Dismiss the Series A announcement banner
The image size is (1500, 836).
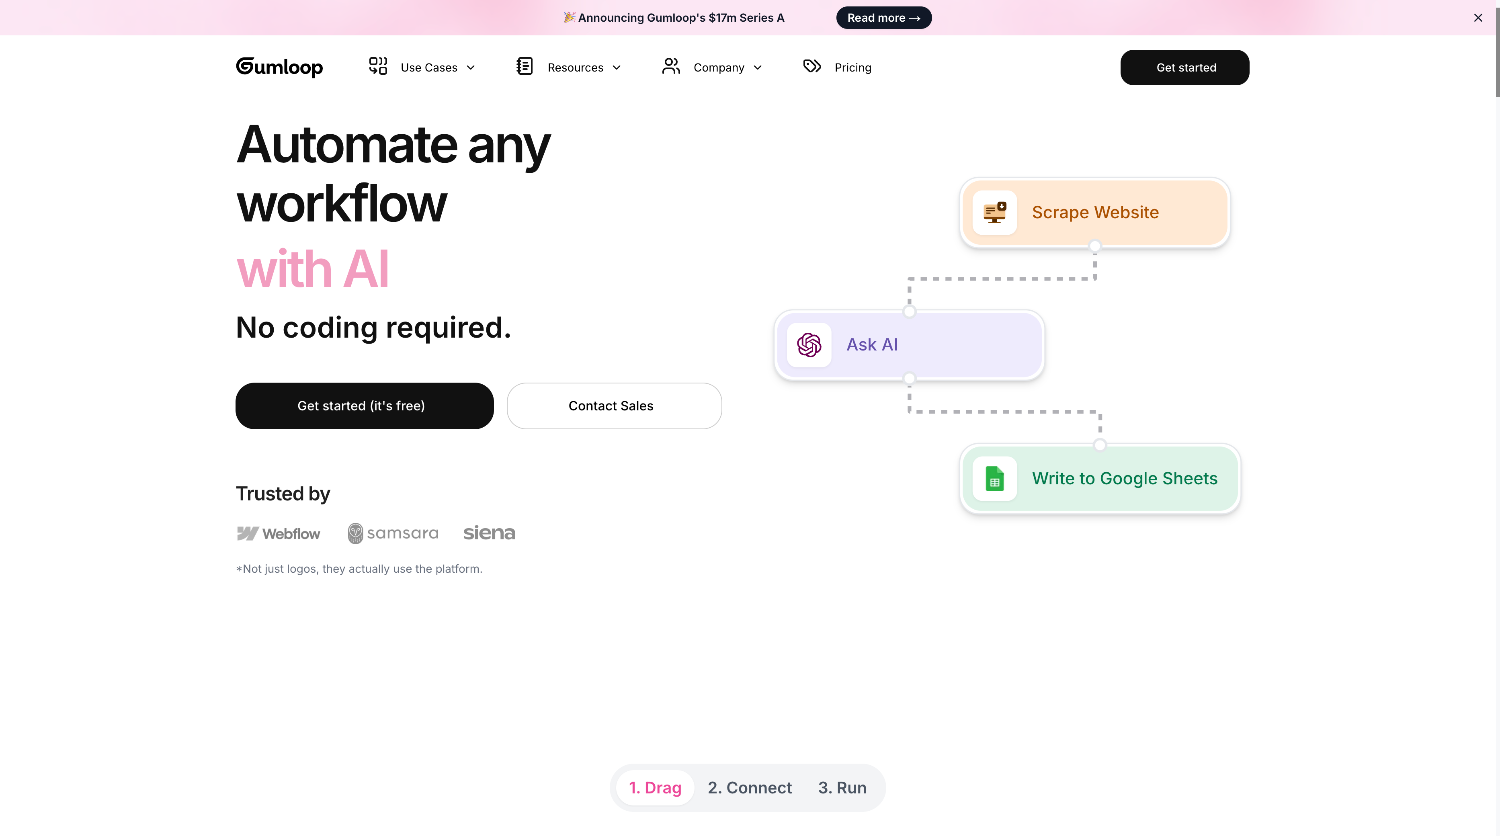pos(1478,17)
